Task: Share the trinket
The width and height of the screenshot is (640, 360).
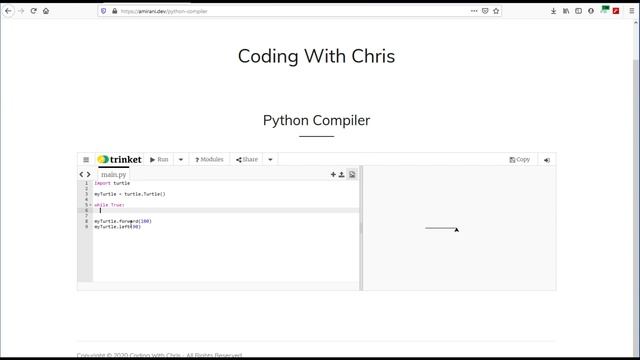Action: [247, 160]
